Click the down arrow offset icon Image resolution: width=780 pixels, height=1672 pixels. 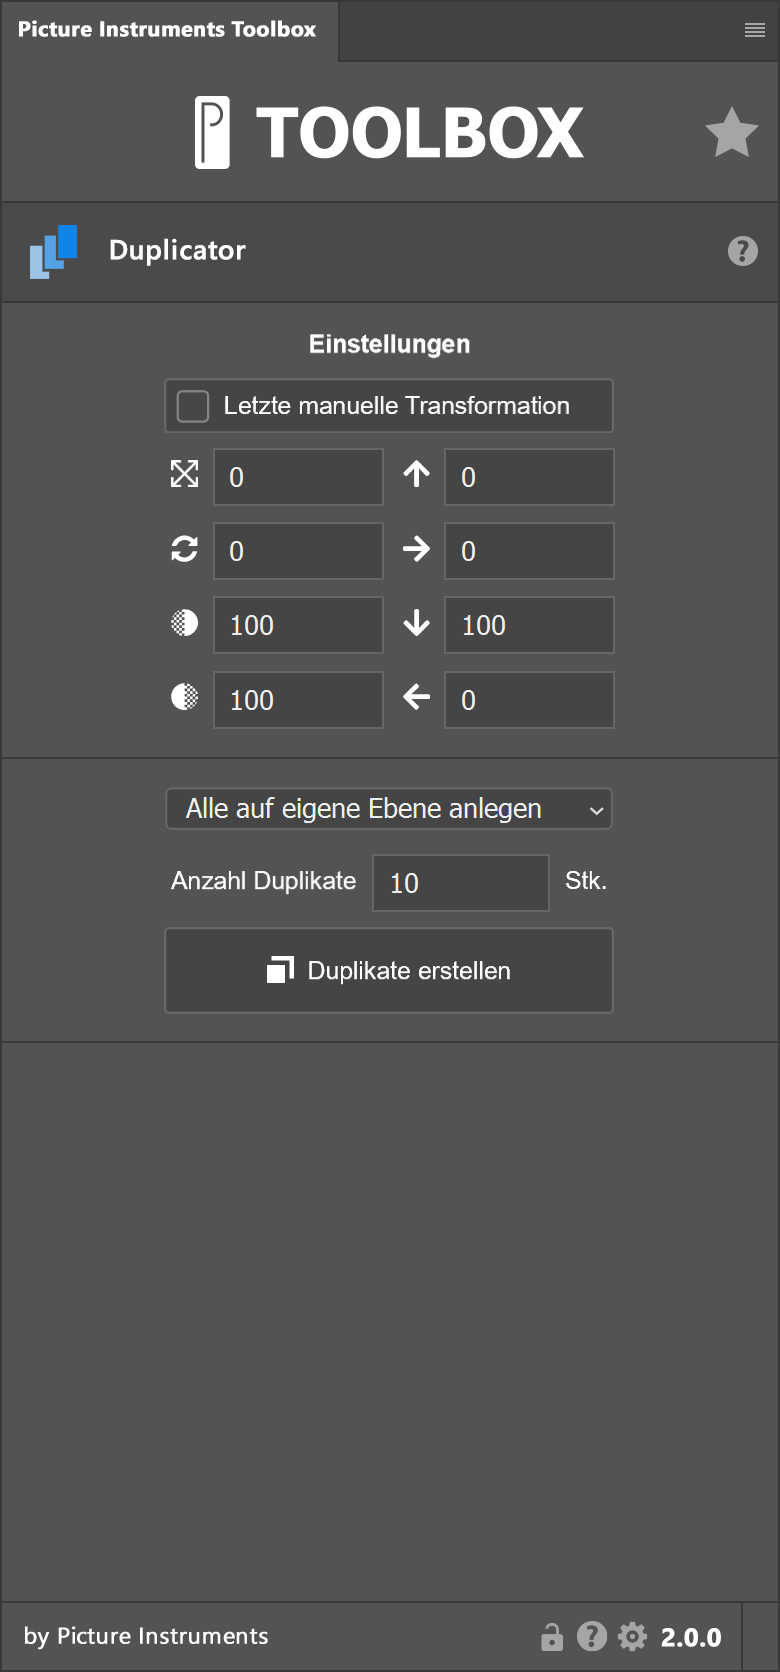[x=417, y=624]
